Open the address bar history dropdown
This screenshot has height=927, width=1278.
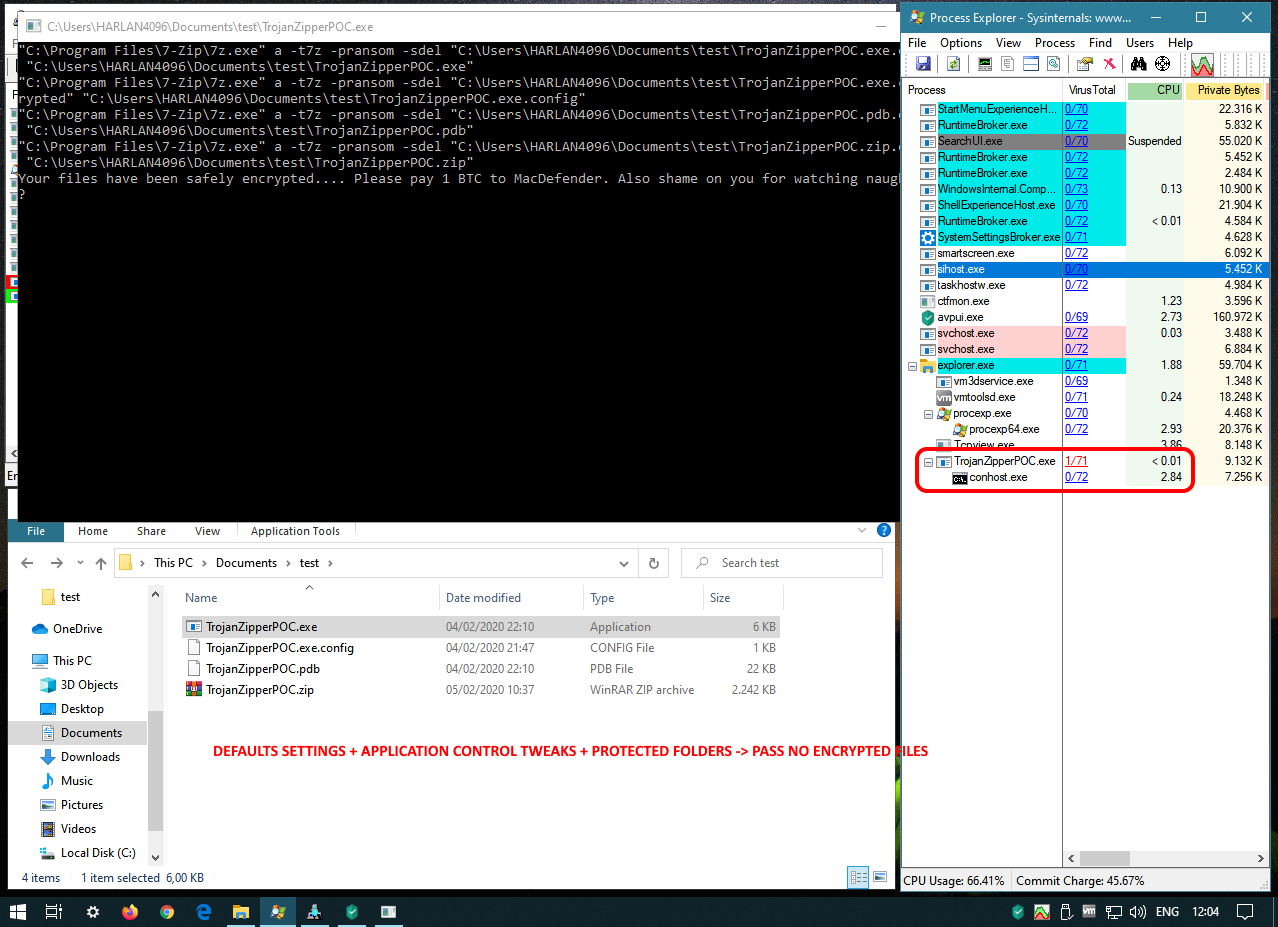coord(626,563)
